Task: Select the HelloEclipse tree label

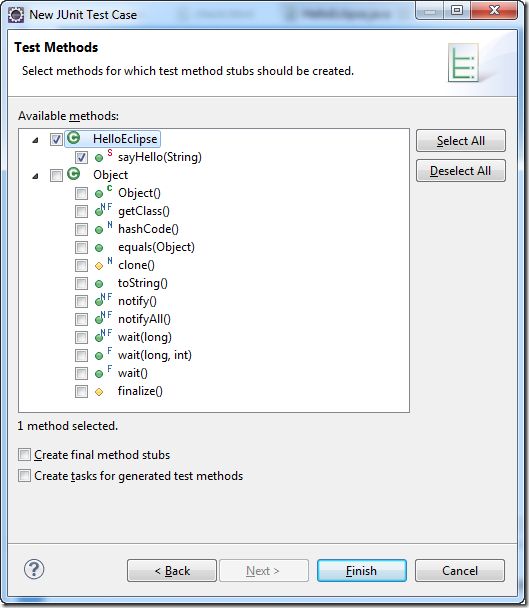Action: click(x=125, y=139)
